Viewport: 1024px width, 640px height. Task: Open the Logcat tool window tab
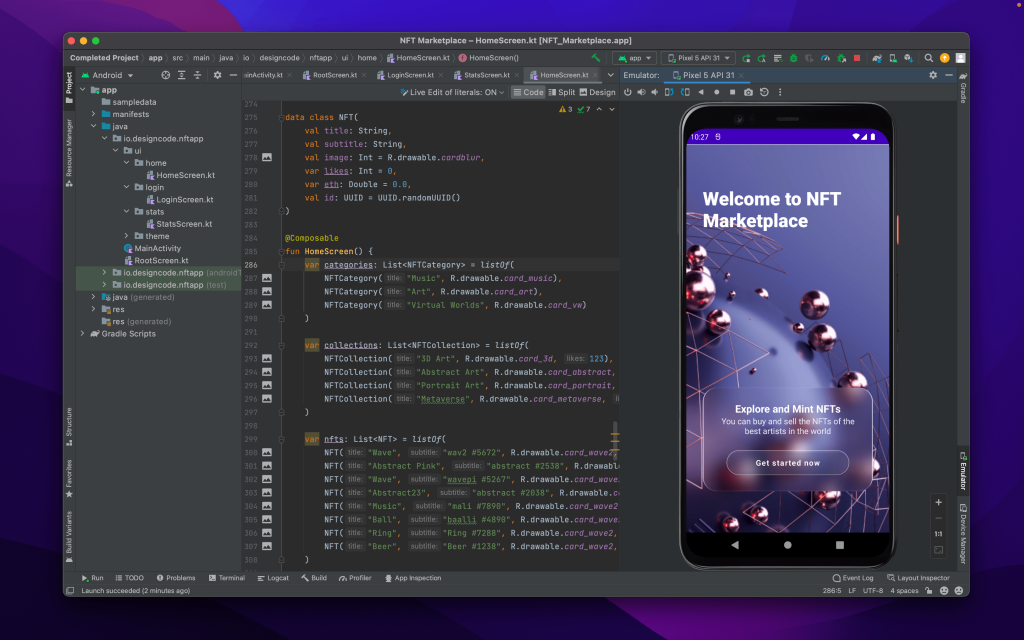click(x=271, y=578)
